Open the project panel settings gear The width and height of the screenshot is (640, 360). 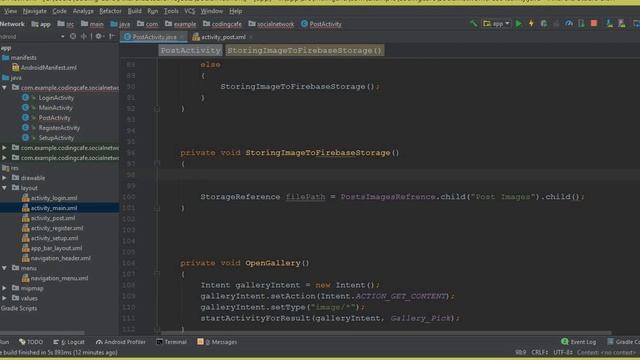pyautogui.click(x=98, y=37)
